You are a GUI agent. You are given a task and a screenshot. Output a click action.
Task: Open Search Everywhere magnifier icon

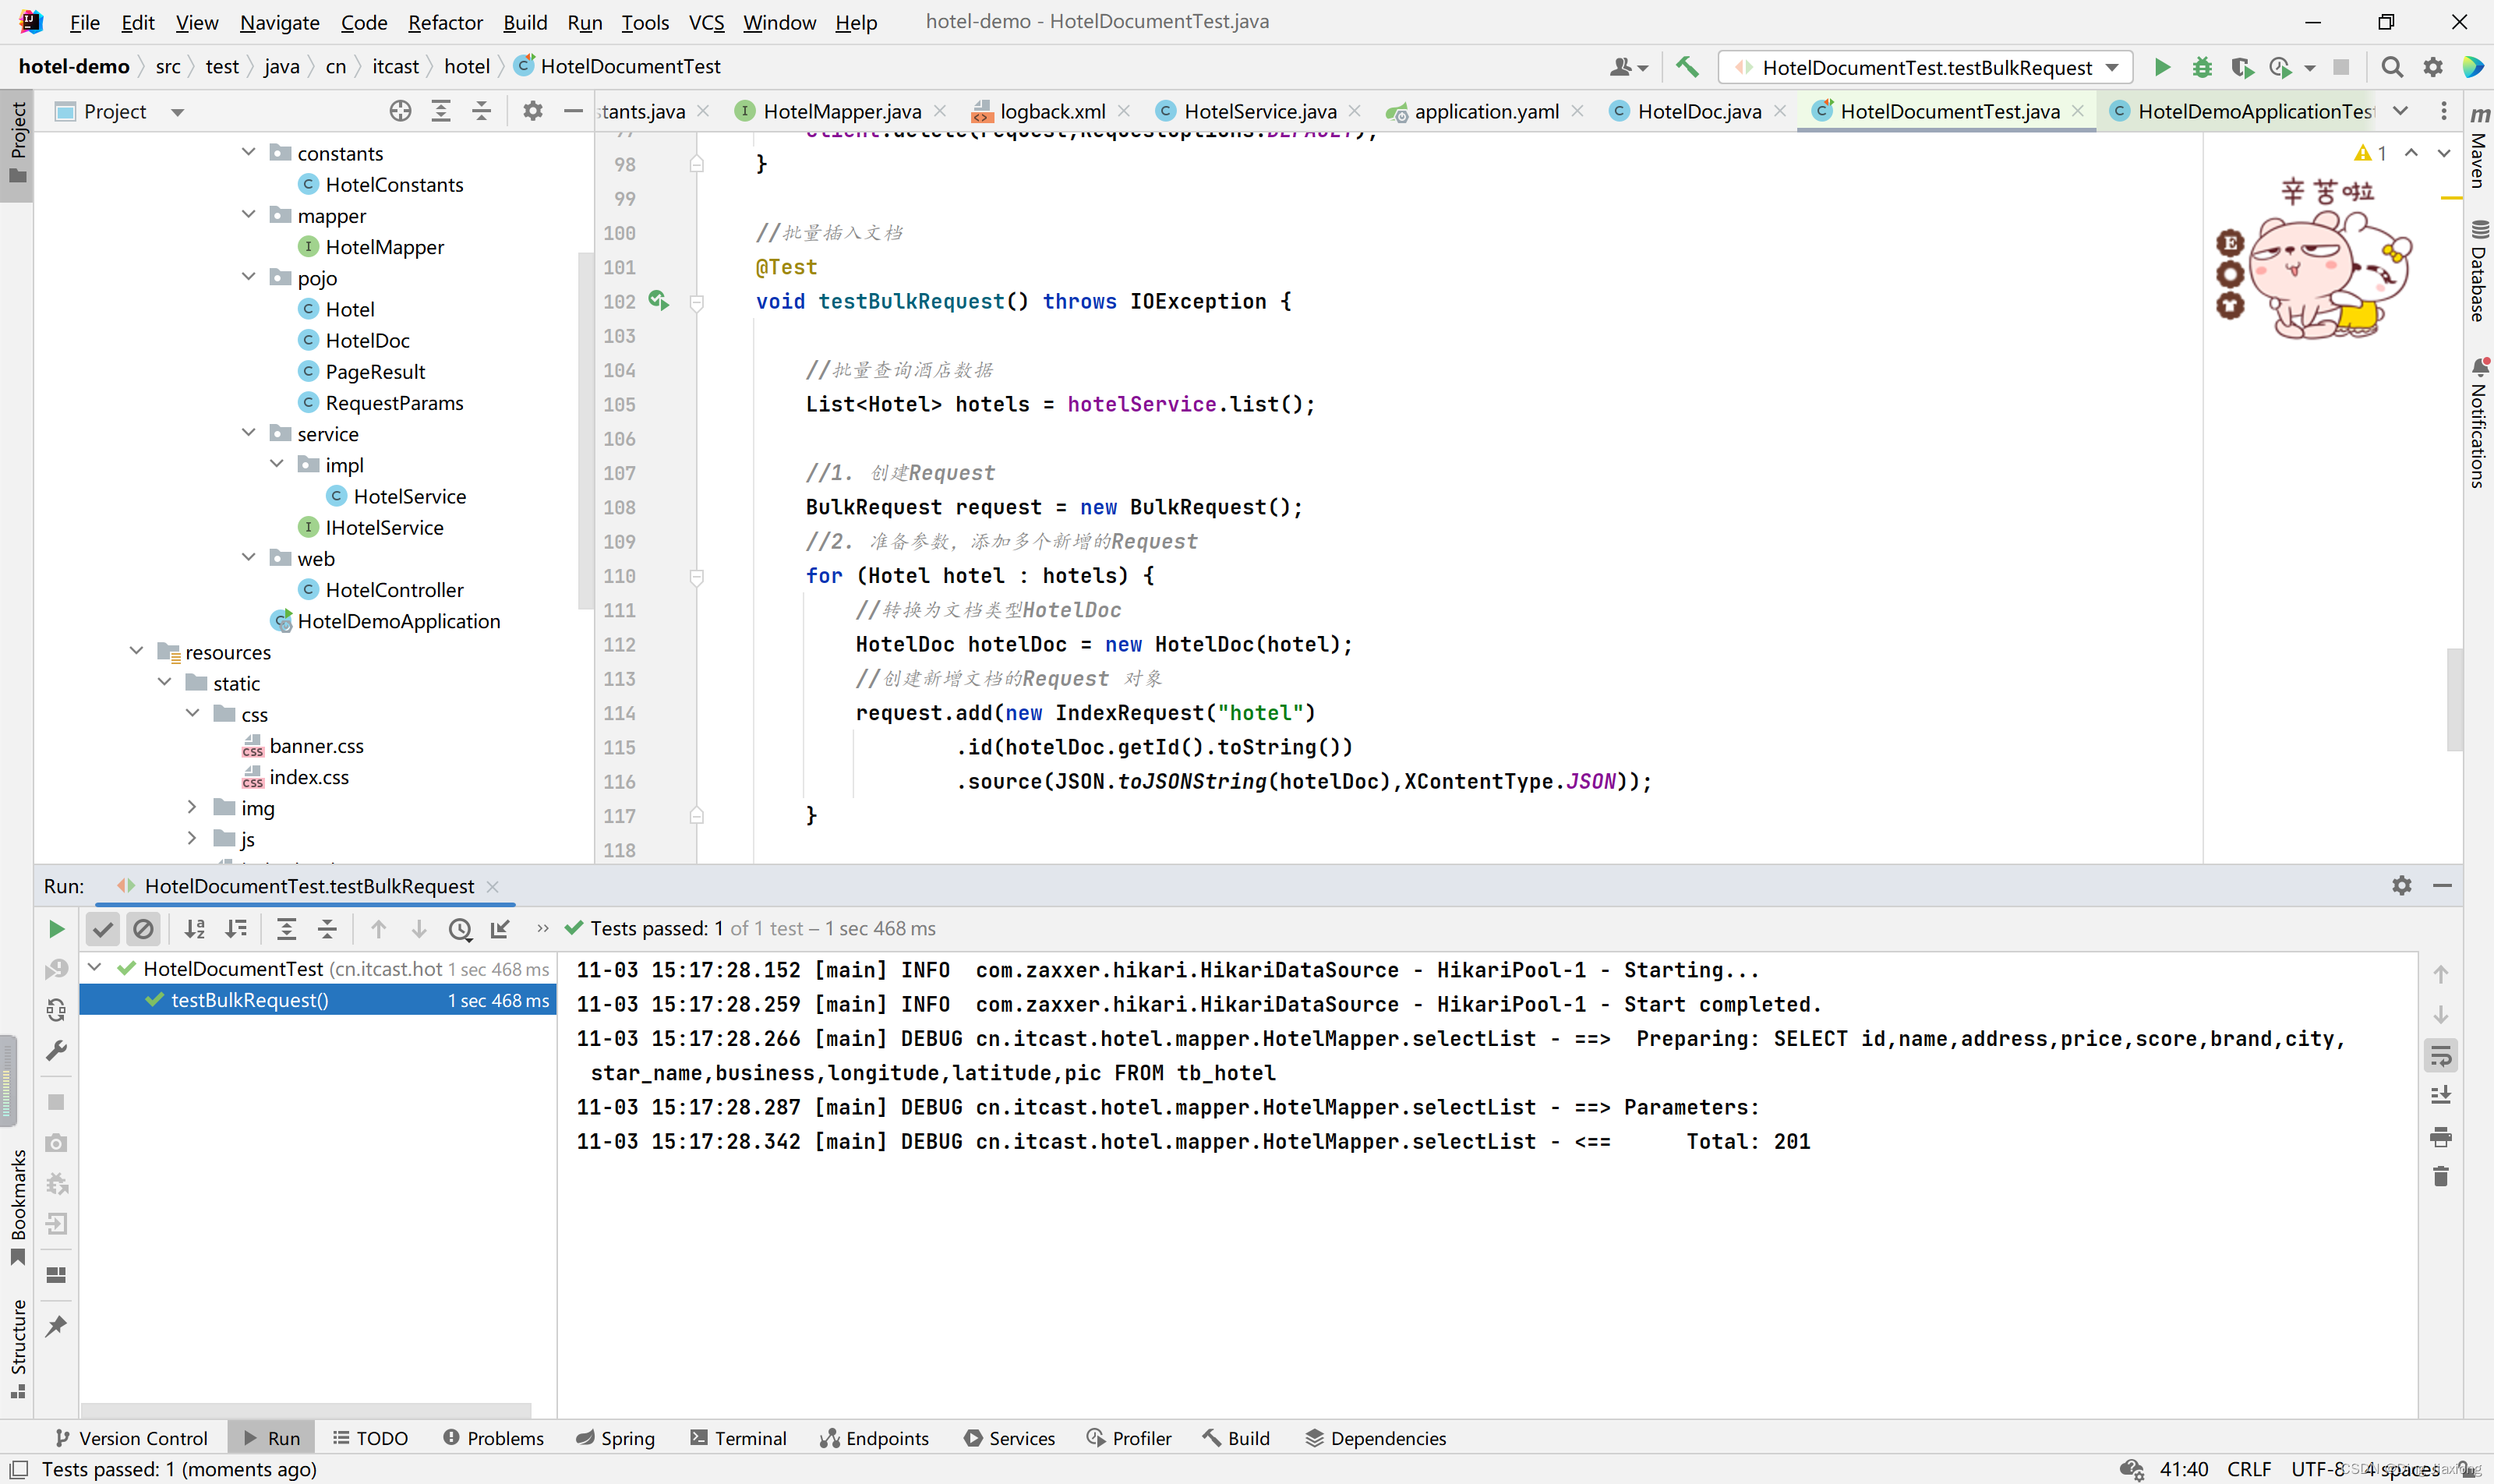(2392, 67)
